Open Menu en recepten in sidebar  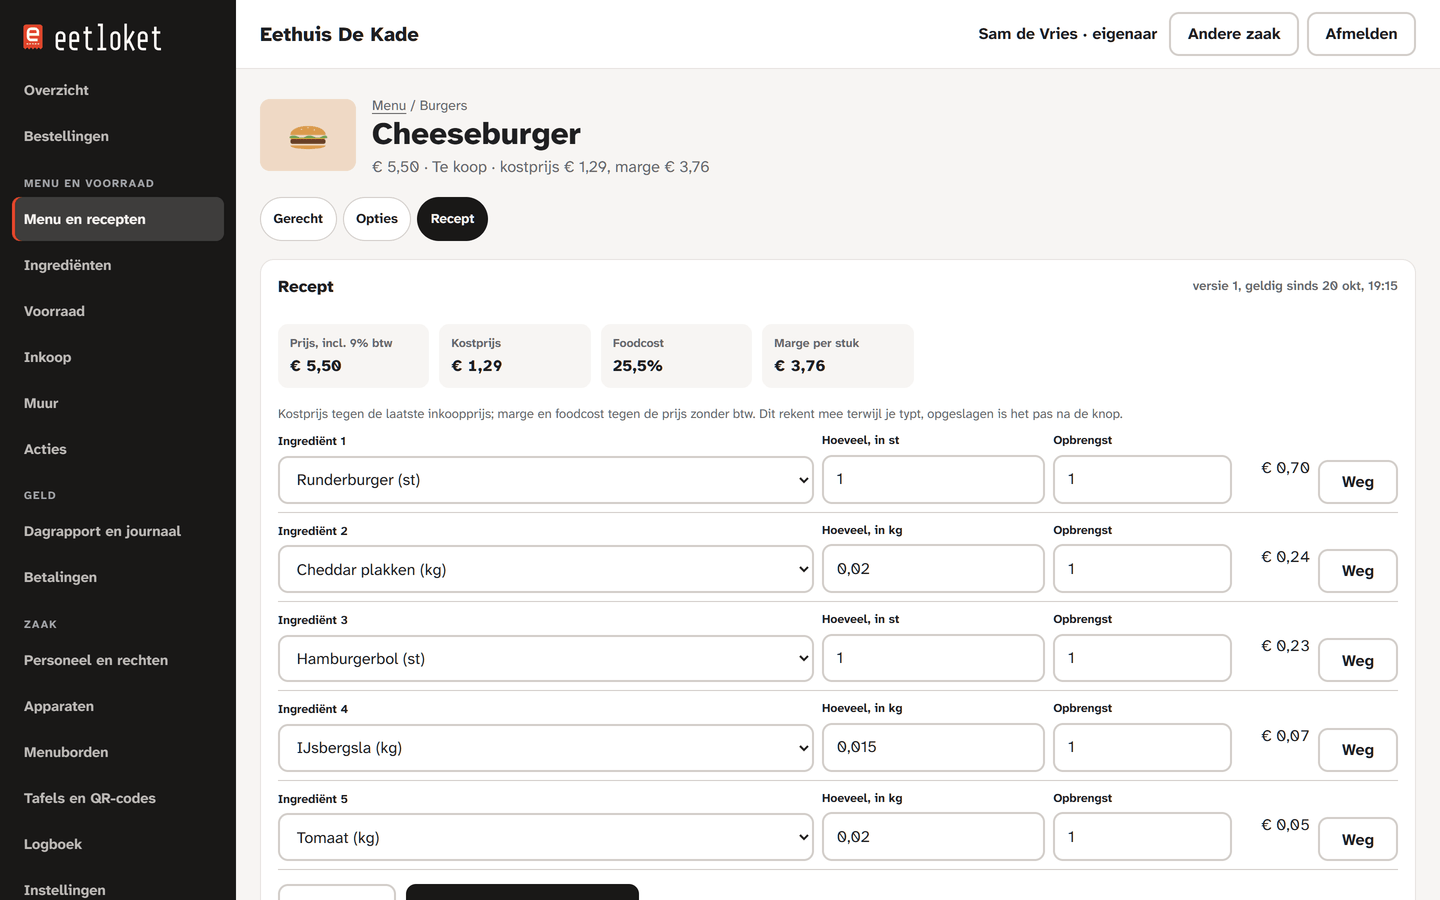click(118, 219)
